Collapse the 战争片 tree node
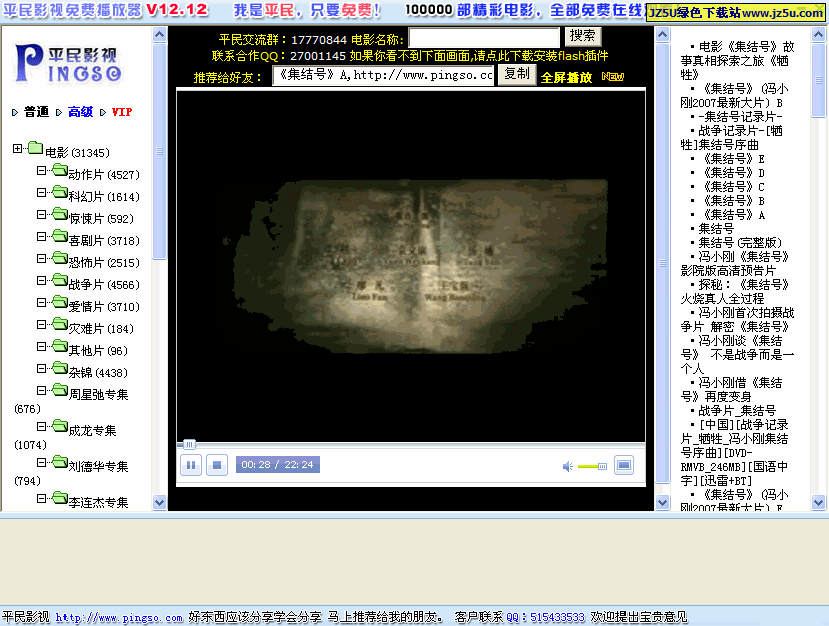 (41, 280)
